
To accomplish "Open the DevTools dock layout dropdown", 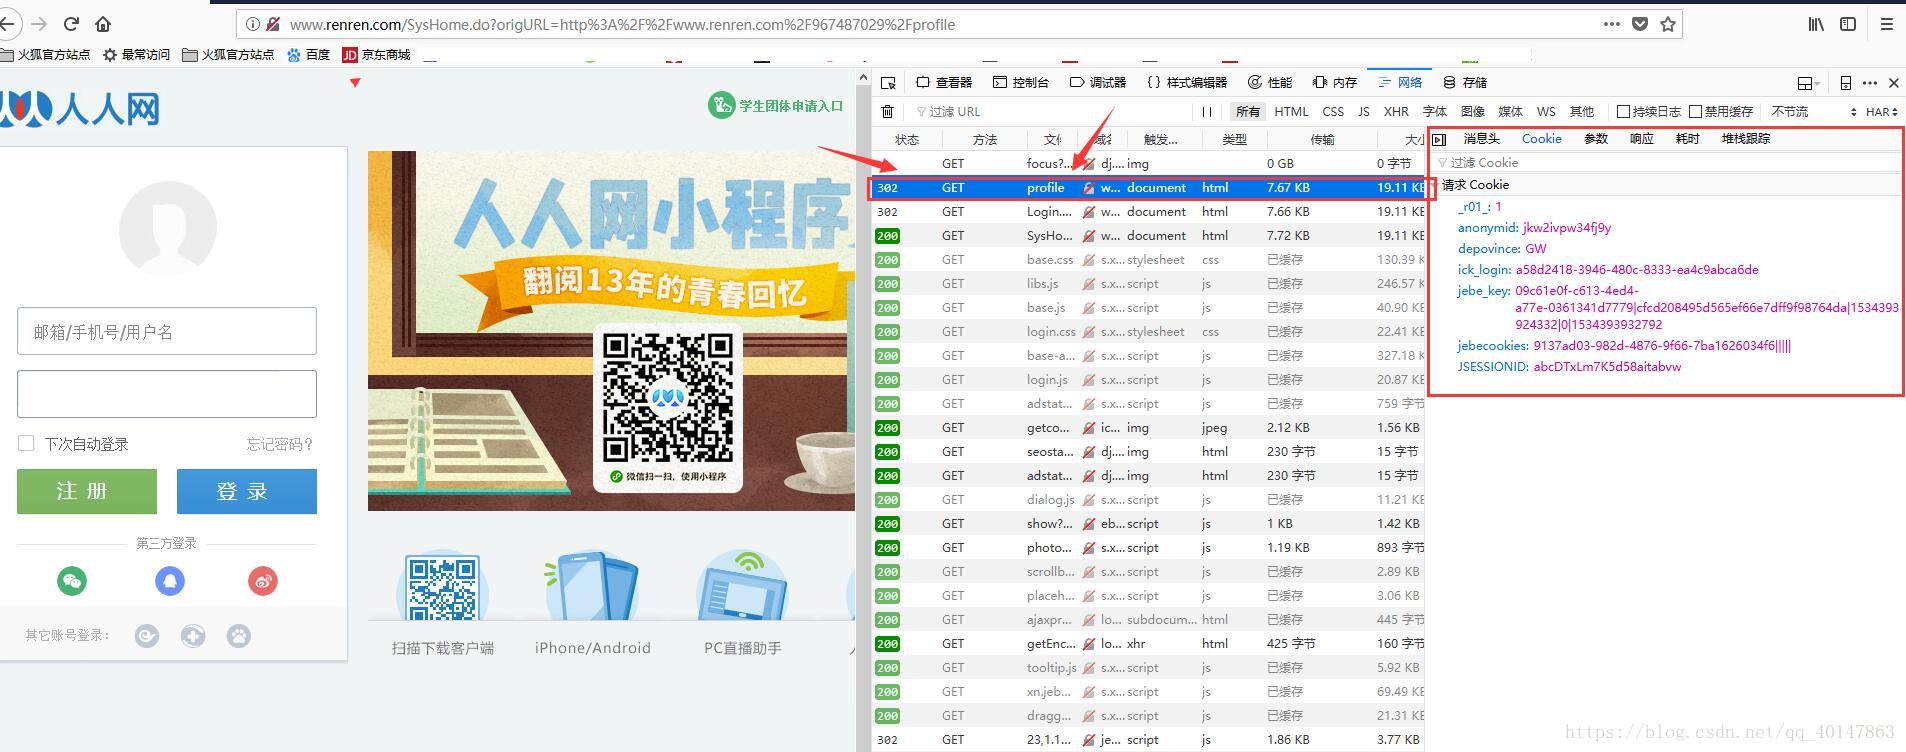I will tap(1808, 82).
